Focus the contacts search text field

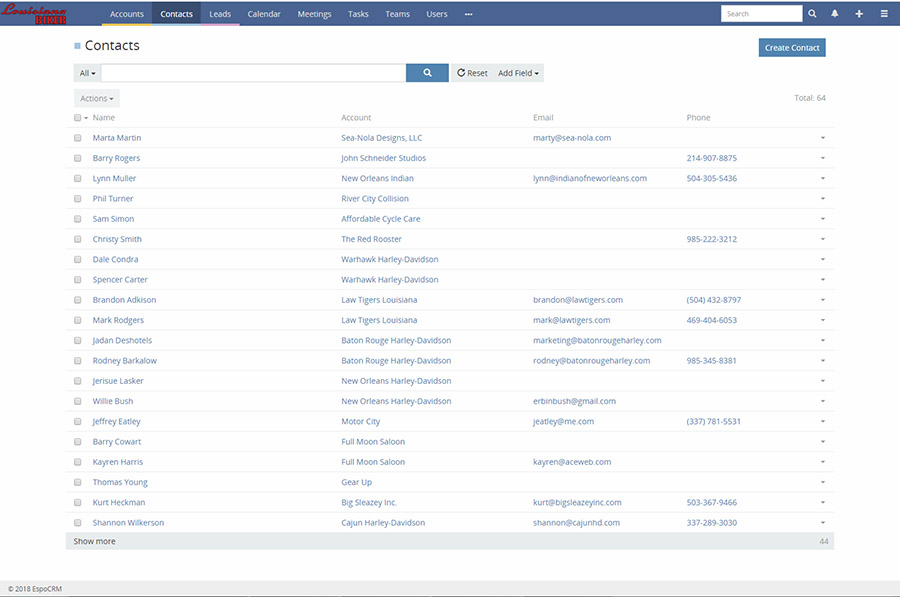tap(253, 73)
